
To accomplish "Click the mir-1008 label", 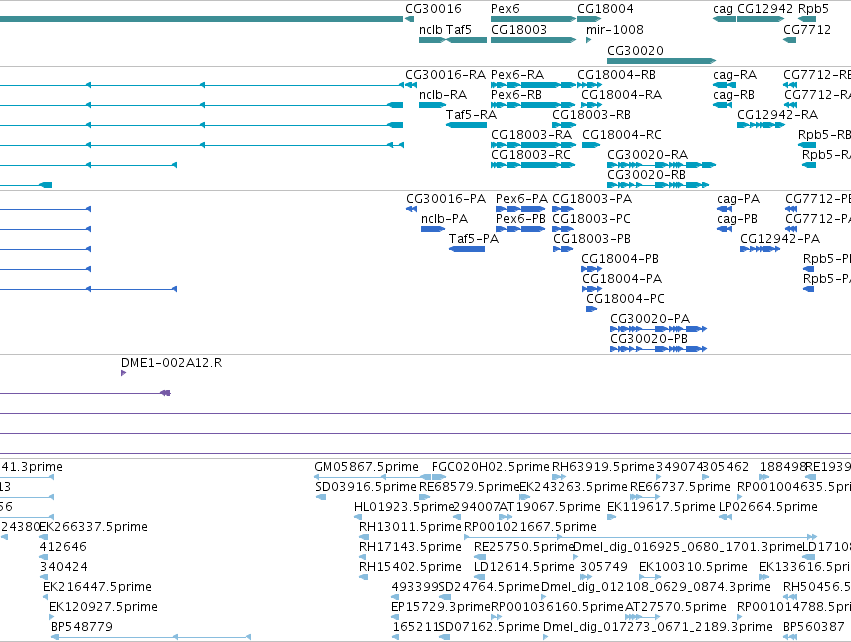I will tap(615, 29).
